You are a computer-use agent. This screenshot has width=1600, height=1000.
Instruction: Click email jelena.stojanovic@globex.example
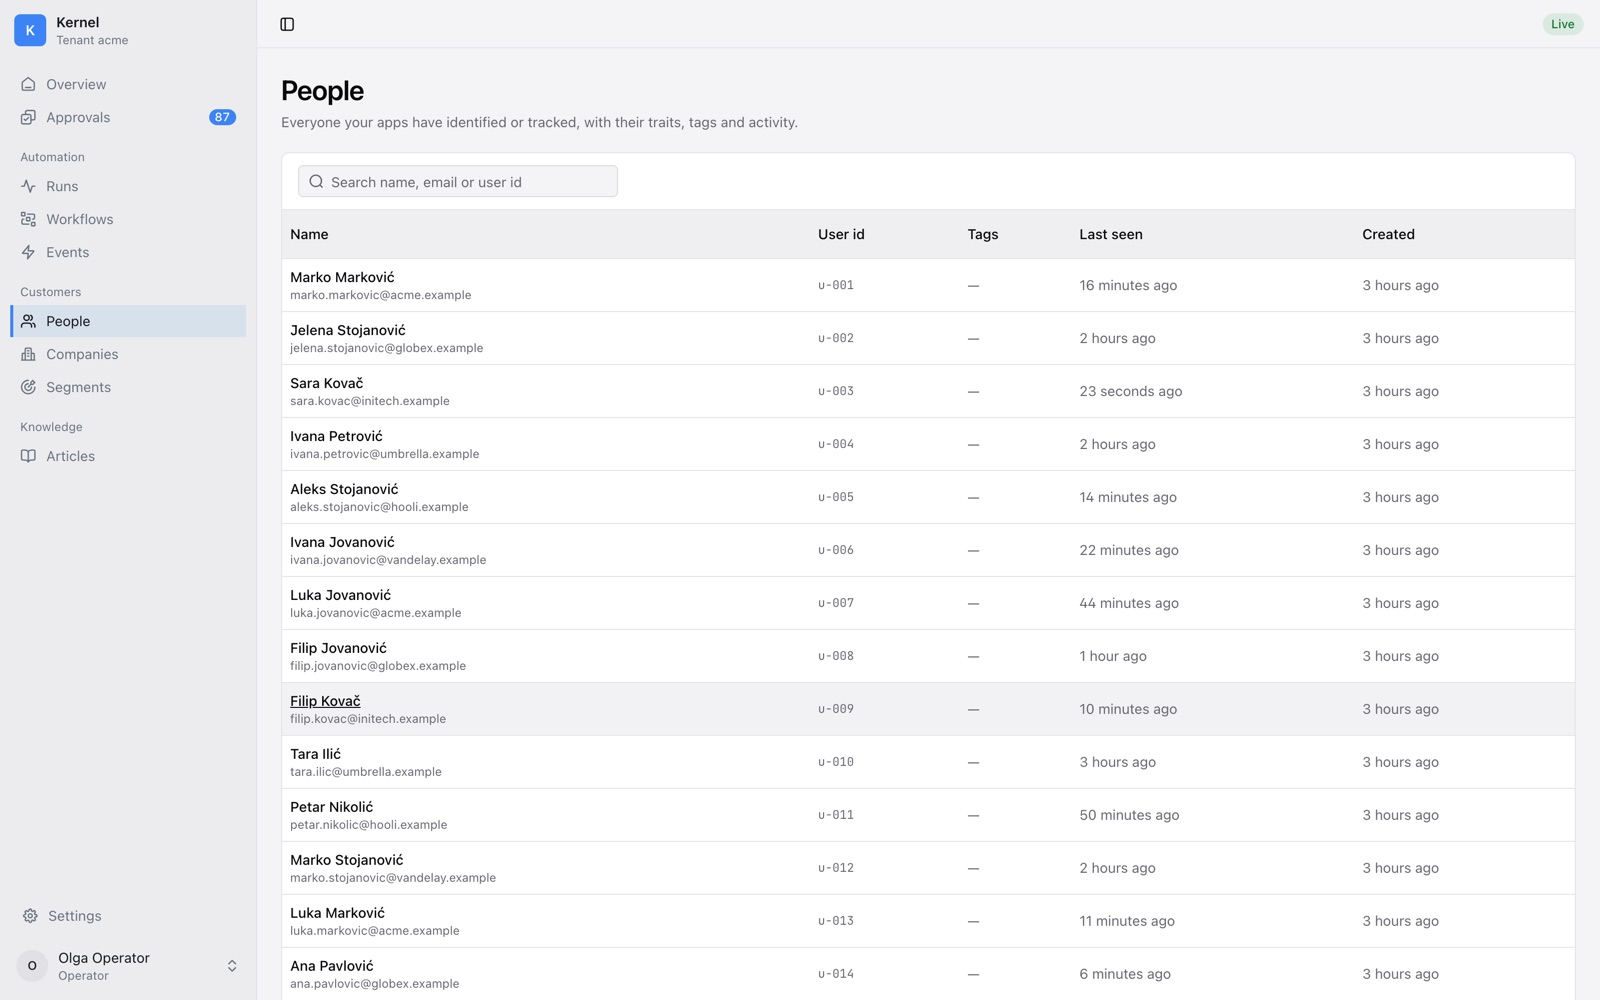387,348
